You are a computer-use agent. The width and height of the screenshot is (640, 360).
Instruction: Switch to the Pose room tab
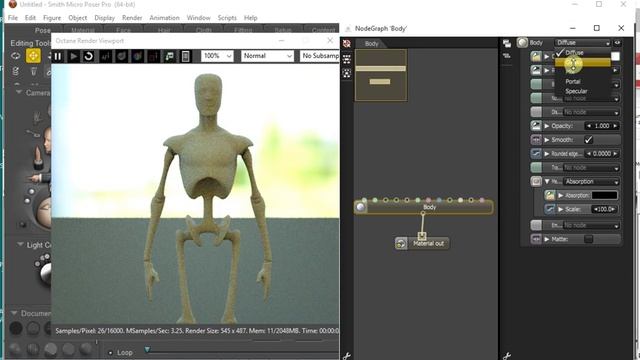point(42,30)
